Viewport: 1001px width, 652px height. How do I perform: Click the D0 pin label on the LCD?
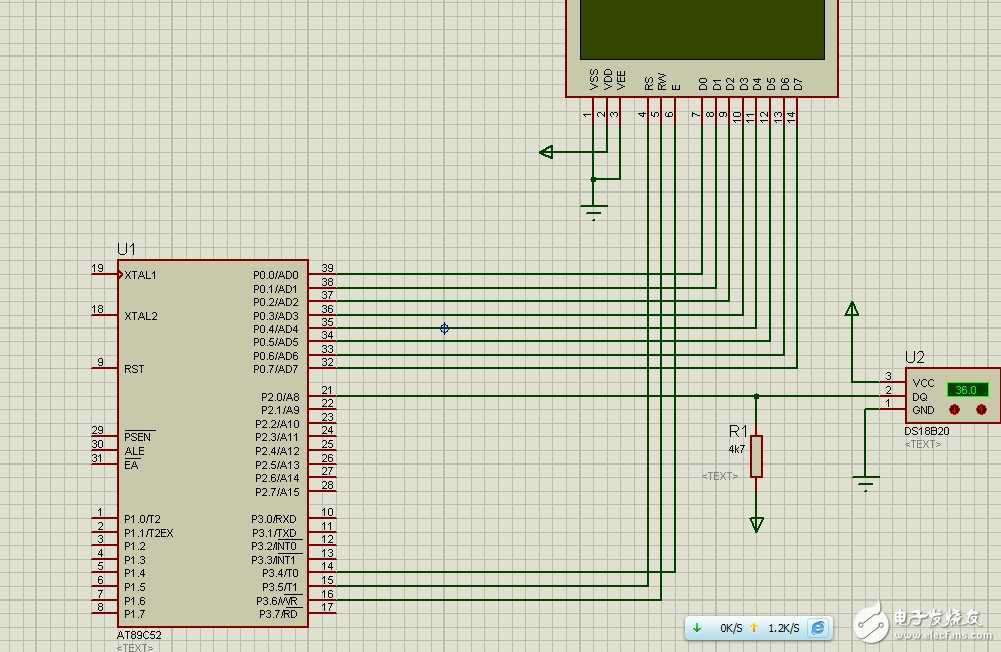click(x=703, y=83)
